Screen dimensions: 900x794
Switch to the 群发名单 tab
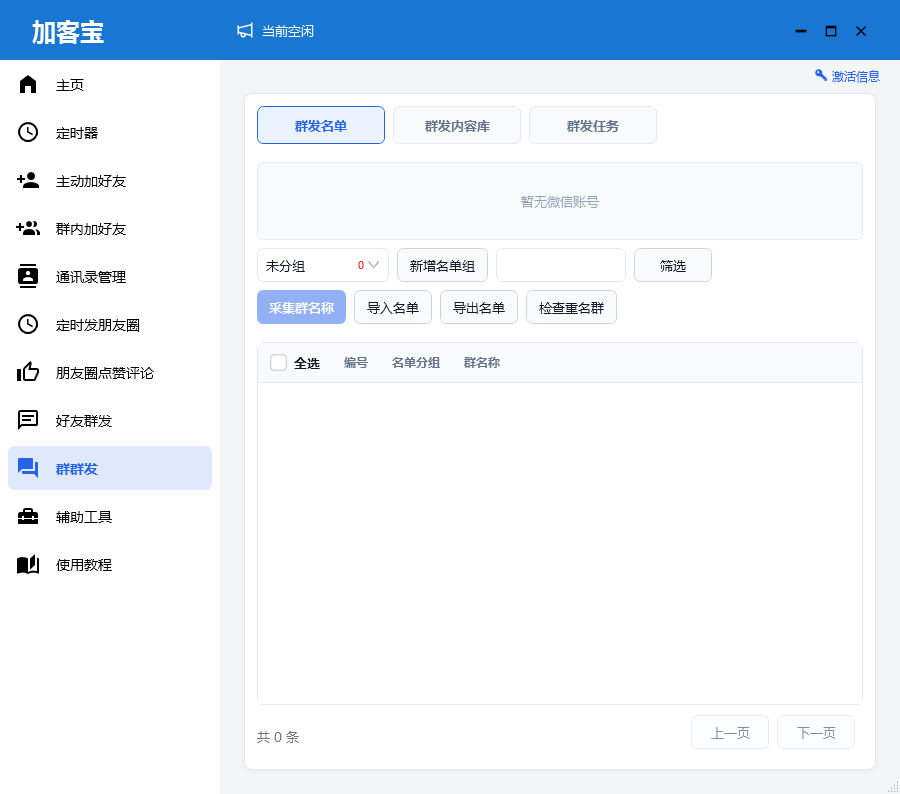[321, 125]
